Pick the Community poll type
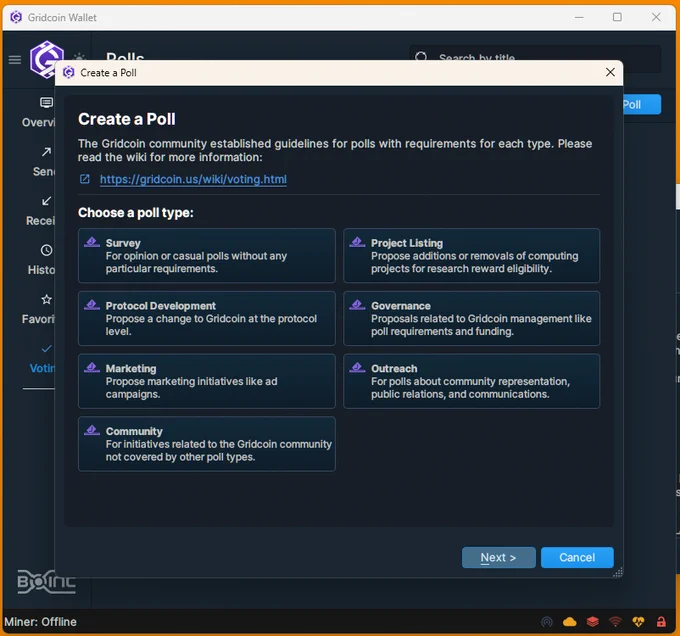Image resolution: width=680 pixels, height=636 pixels. [x=206, y=444]
